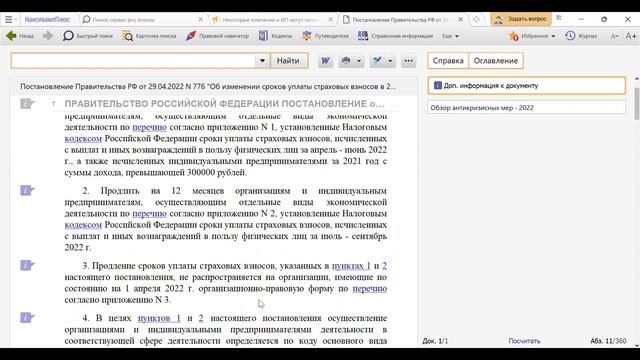Screen dimensions: 640x360
Task: Open кодексом link in paragraph 2
Action: tap(83, 225)
